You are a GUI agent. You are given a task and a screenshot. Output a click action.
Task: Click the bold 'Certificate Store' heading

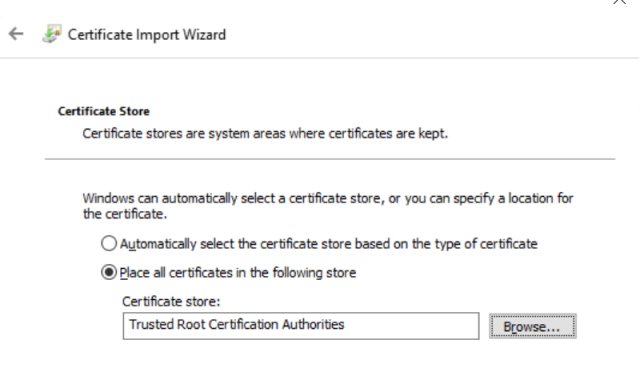tap(104, 111)
